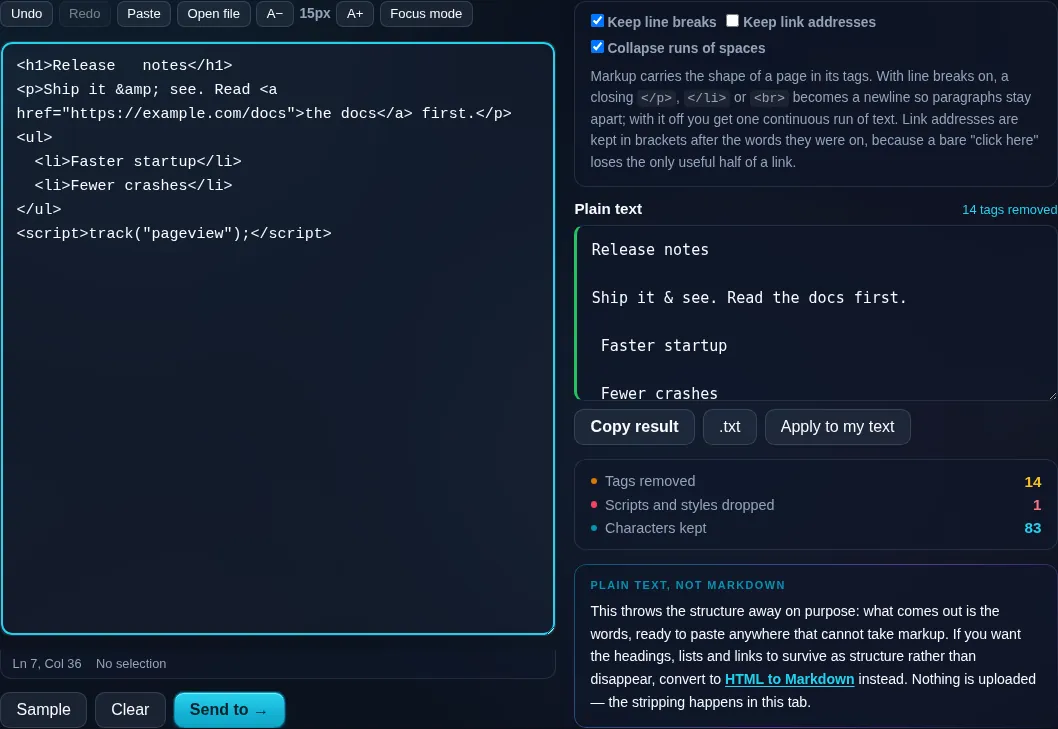Viewport: 1058px width, 729px height.
Task: Click the Redo button
Action: (84, 14)
